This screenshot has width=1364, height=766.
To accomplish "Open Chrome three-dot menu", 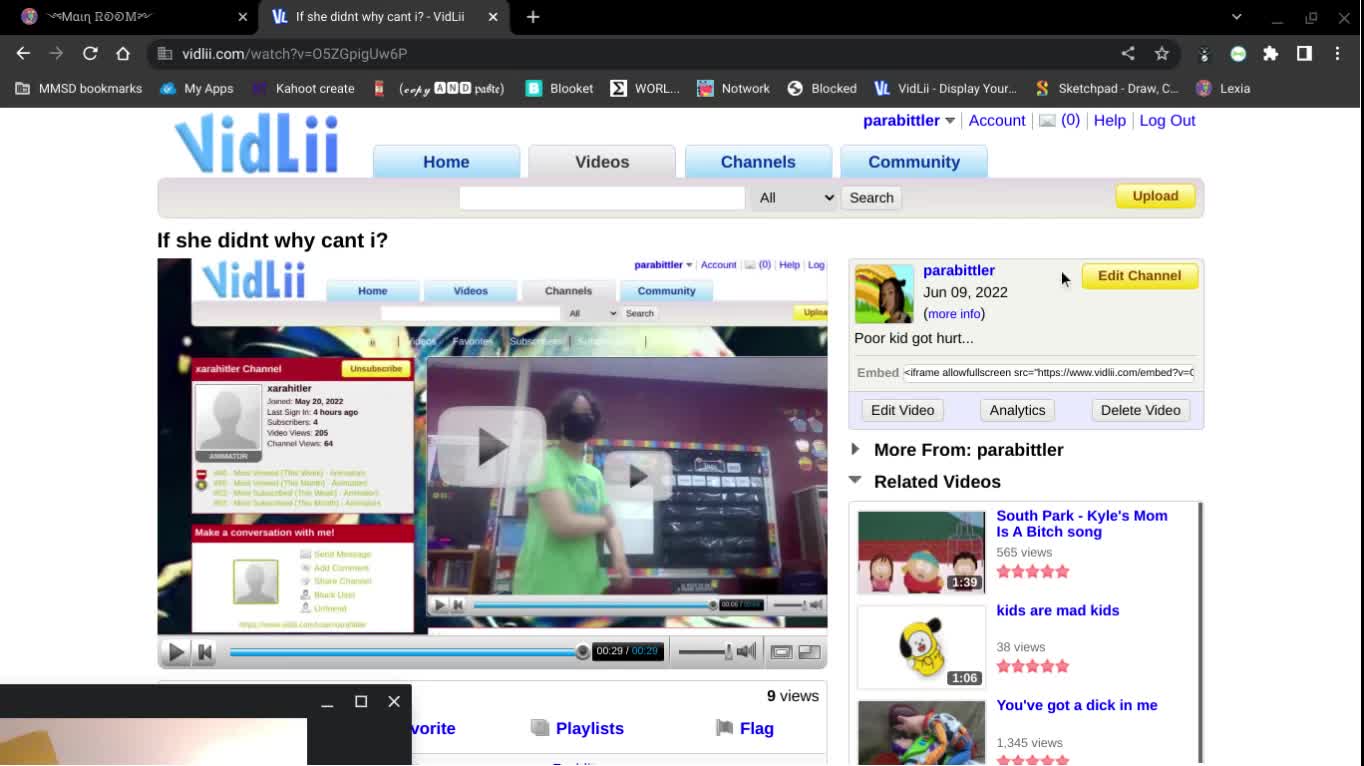I will pyautogui.click(x=1337, y=54).
